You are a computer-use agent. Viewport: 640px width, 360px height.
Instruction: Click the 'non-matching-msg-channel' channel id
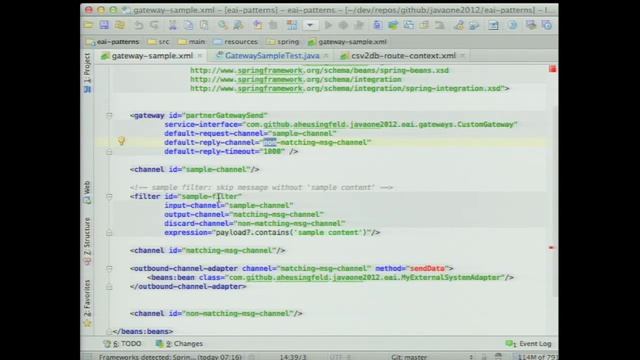click(x=238, y=313)
